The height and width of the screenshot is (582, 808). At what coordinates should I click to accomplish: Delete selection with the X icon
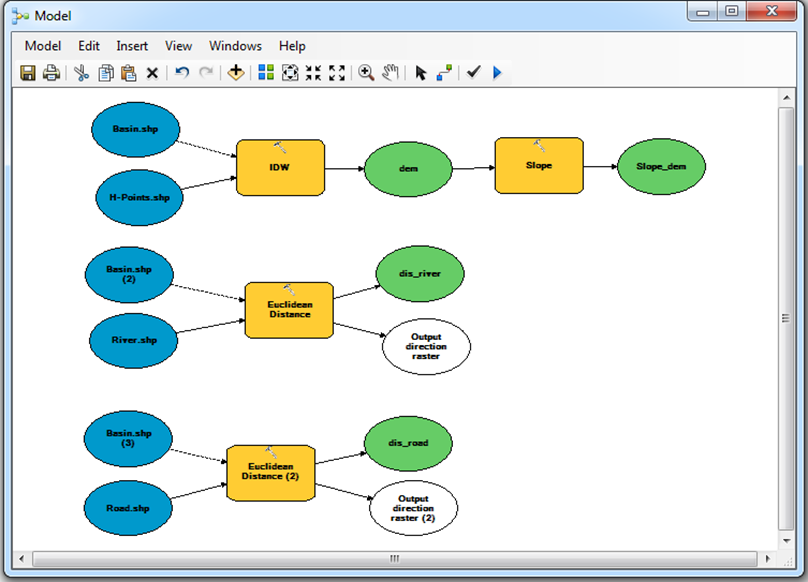152,73
